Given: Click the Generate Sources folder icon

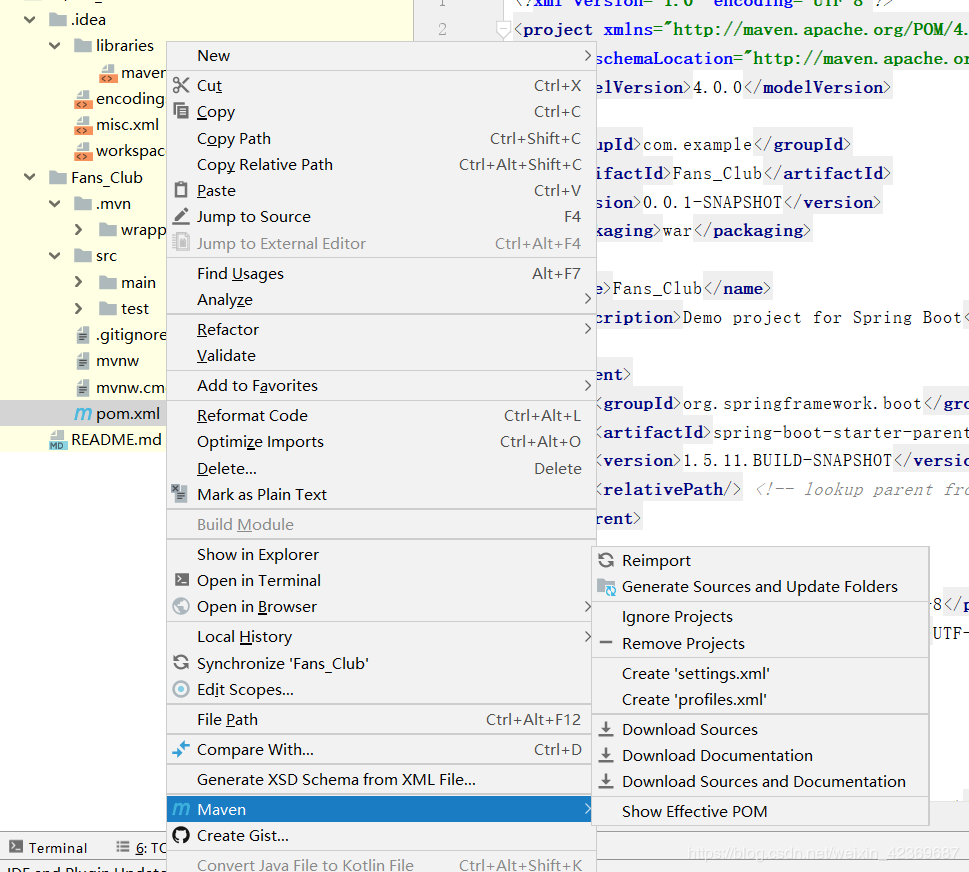Looking at the screenshot, I should 606,586.
